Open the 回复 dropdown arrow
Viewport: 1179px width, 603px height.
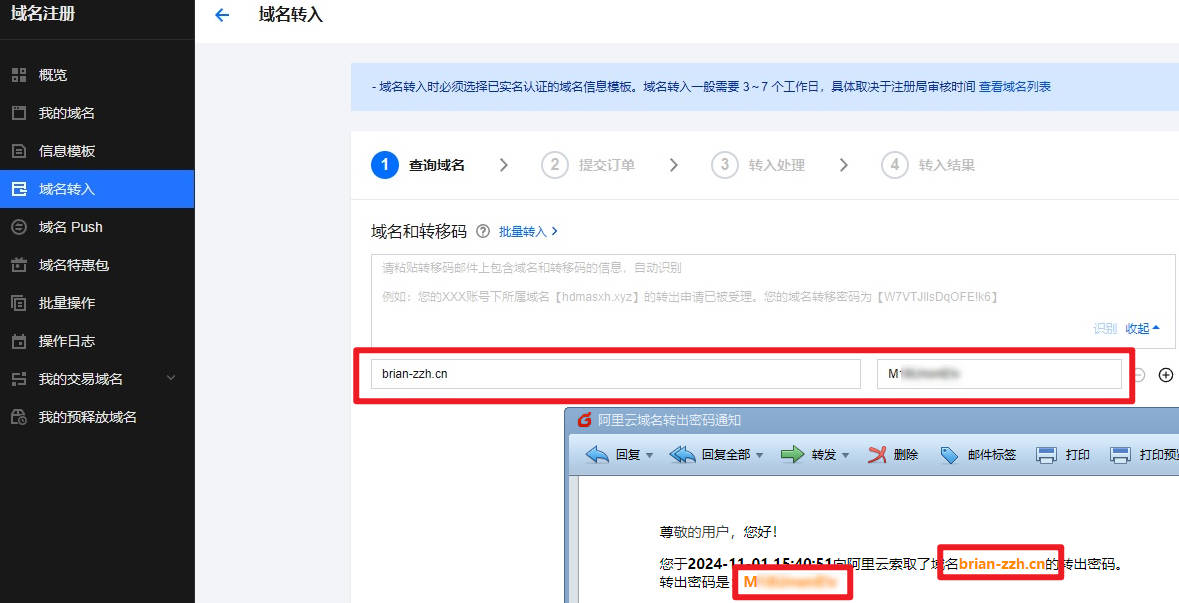coord(650,456)
